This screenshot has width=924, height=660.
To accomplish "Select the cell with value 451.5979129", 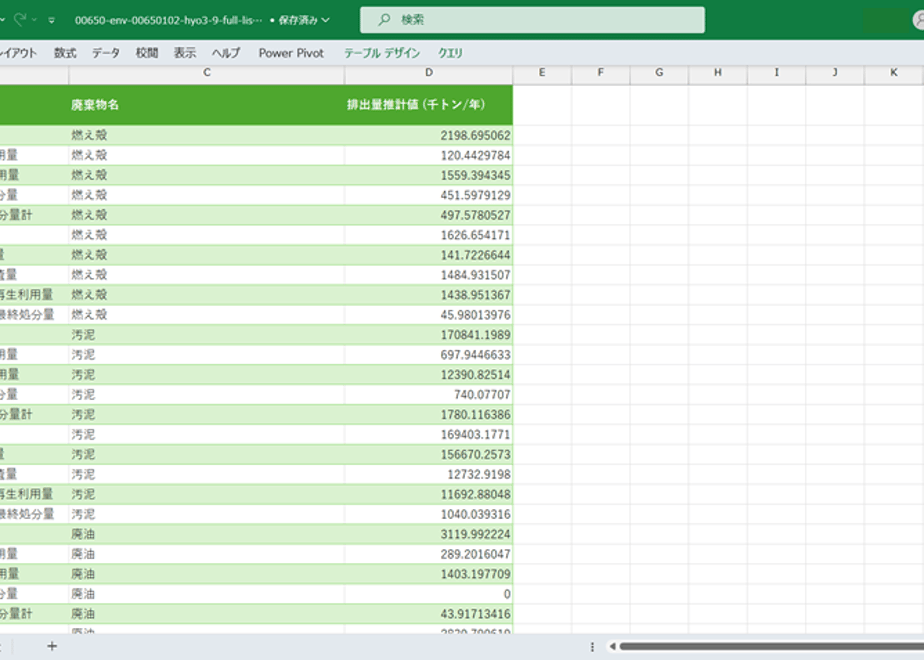I will click(x=428, y=195).
